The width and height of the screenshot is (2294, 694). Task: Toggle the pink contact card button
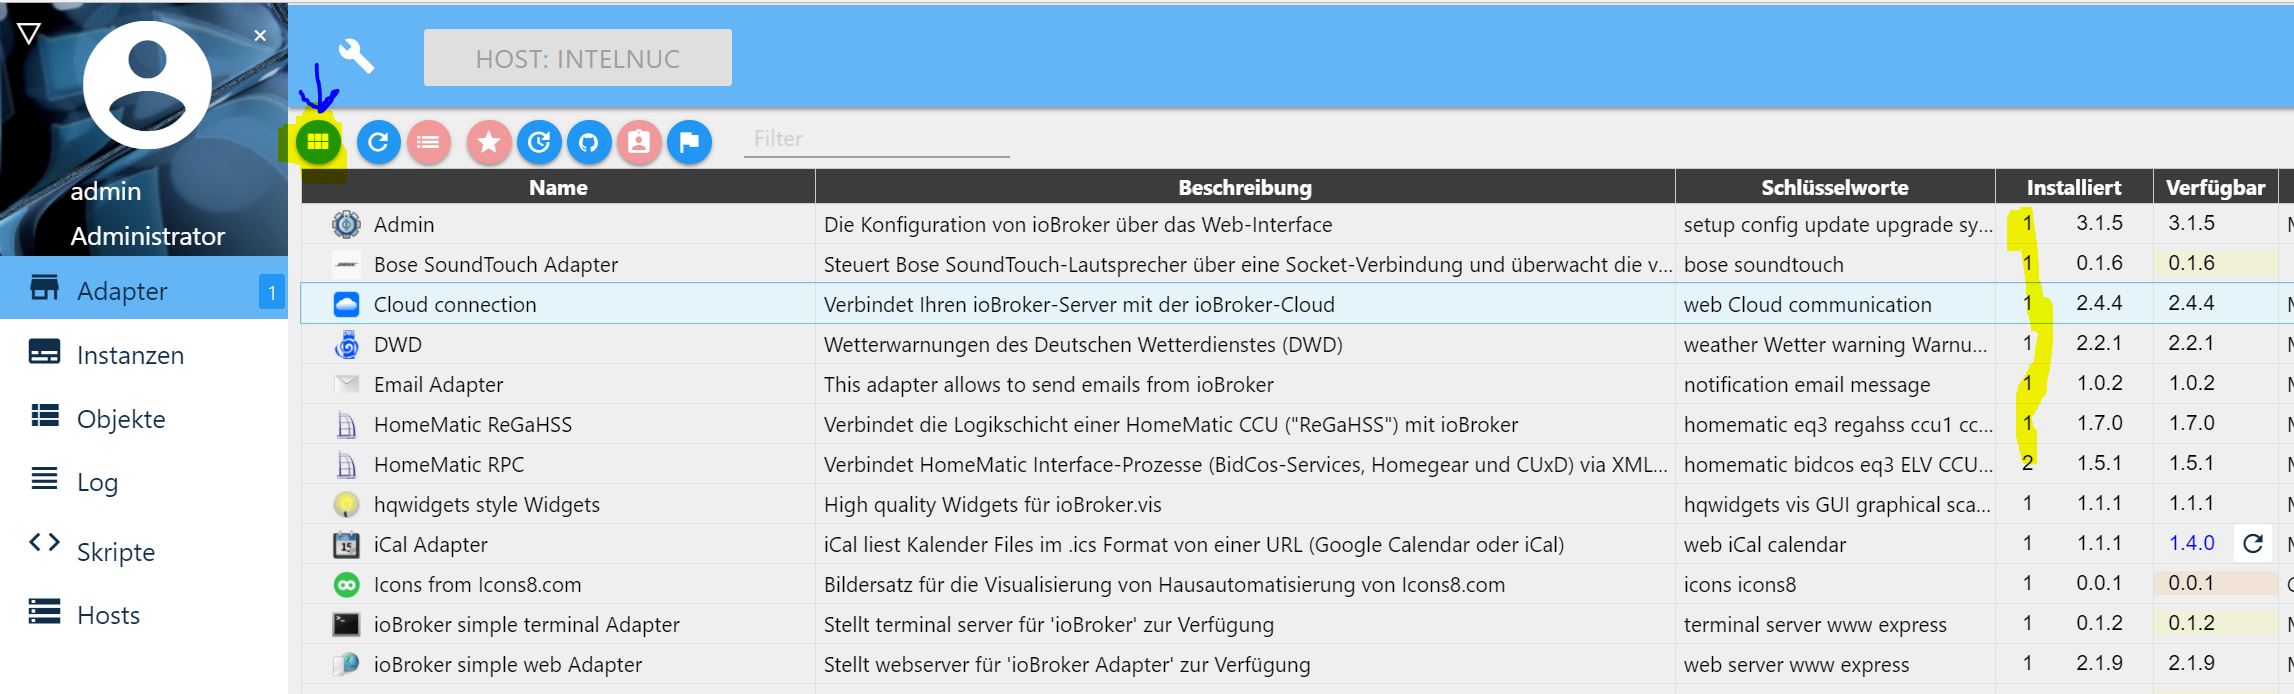click(639, 142)
